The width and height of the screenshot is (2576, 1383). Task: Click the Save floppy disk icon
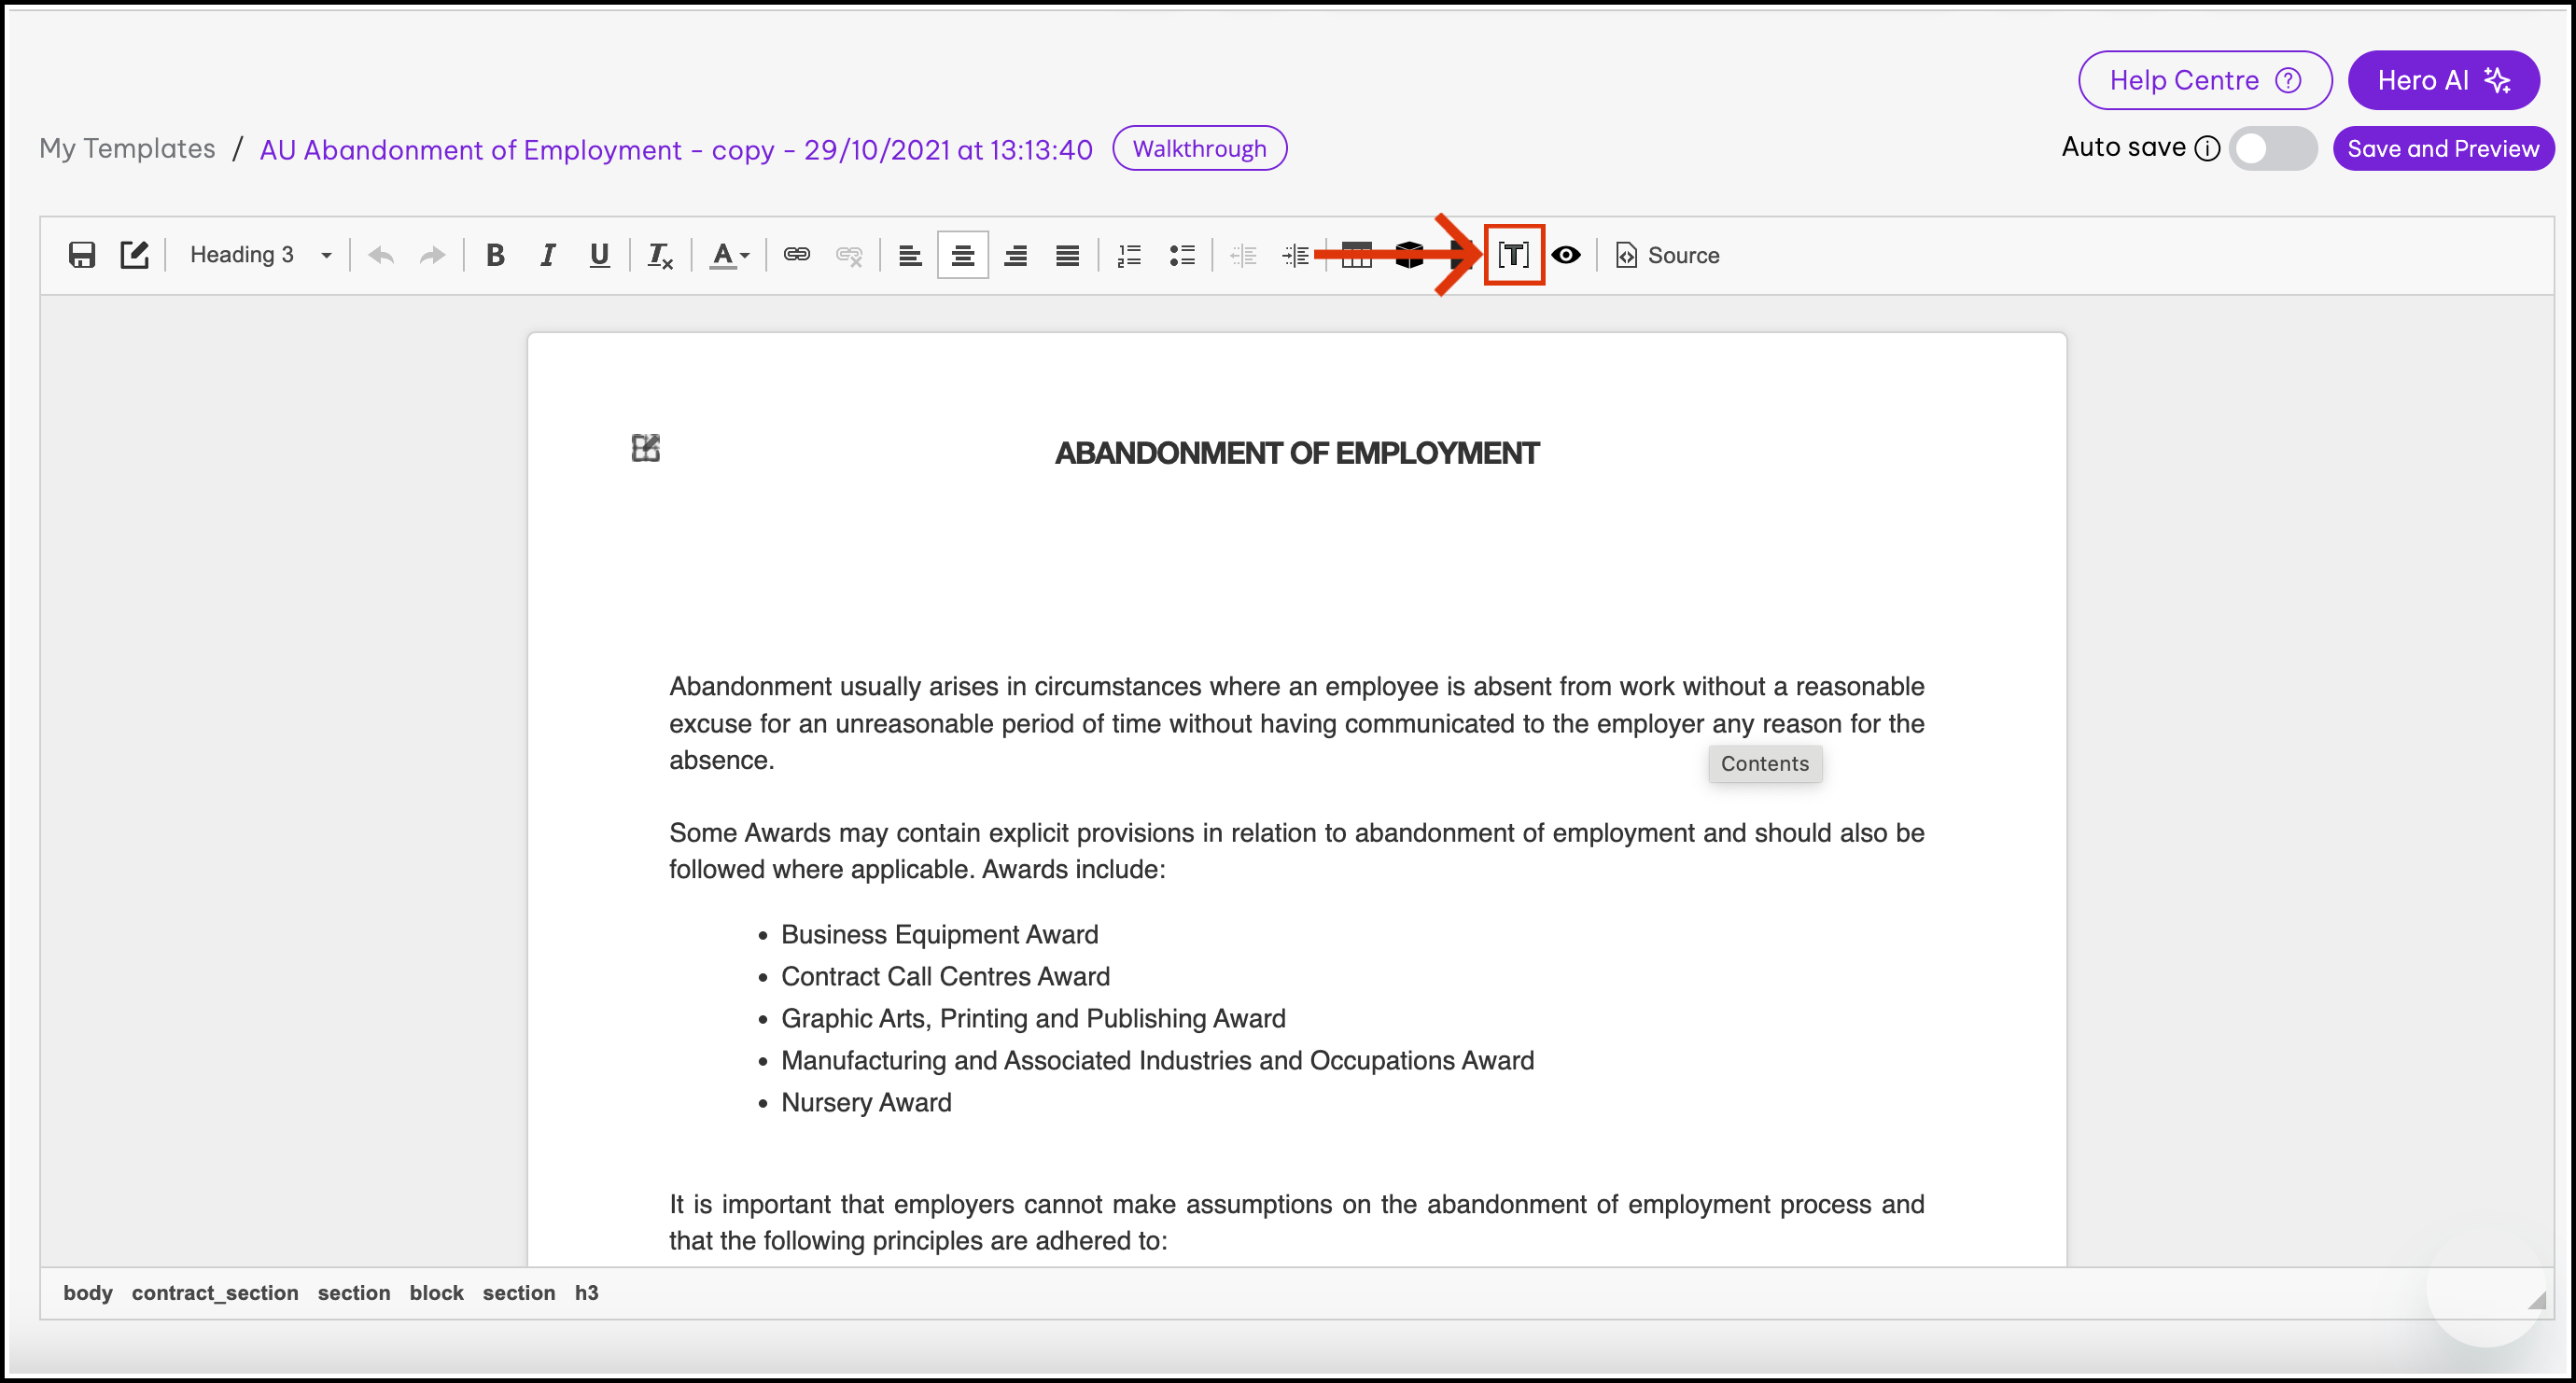pos(82,255)
